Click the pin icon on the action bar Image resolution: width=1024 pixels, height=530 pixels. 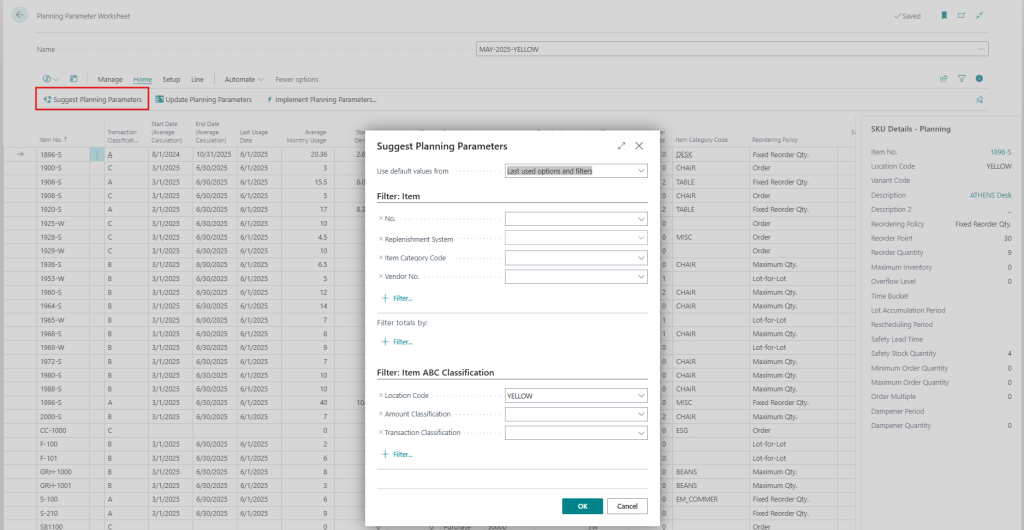[979, 100]
